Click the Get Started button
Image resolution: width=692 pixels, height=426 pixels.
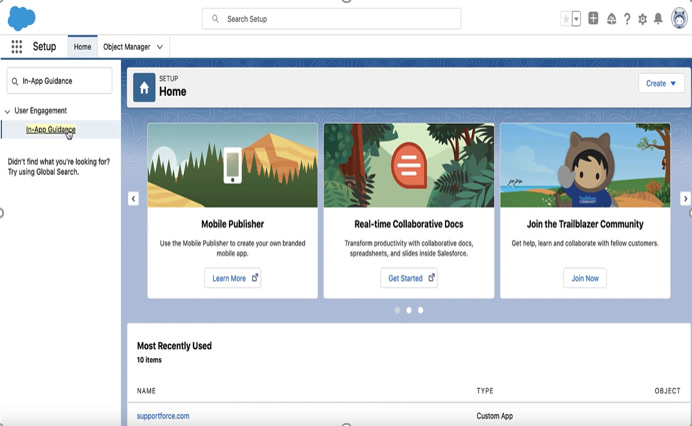point(408,278)
